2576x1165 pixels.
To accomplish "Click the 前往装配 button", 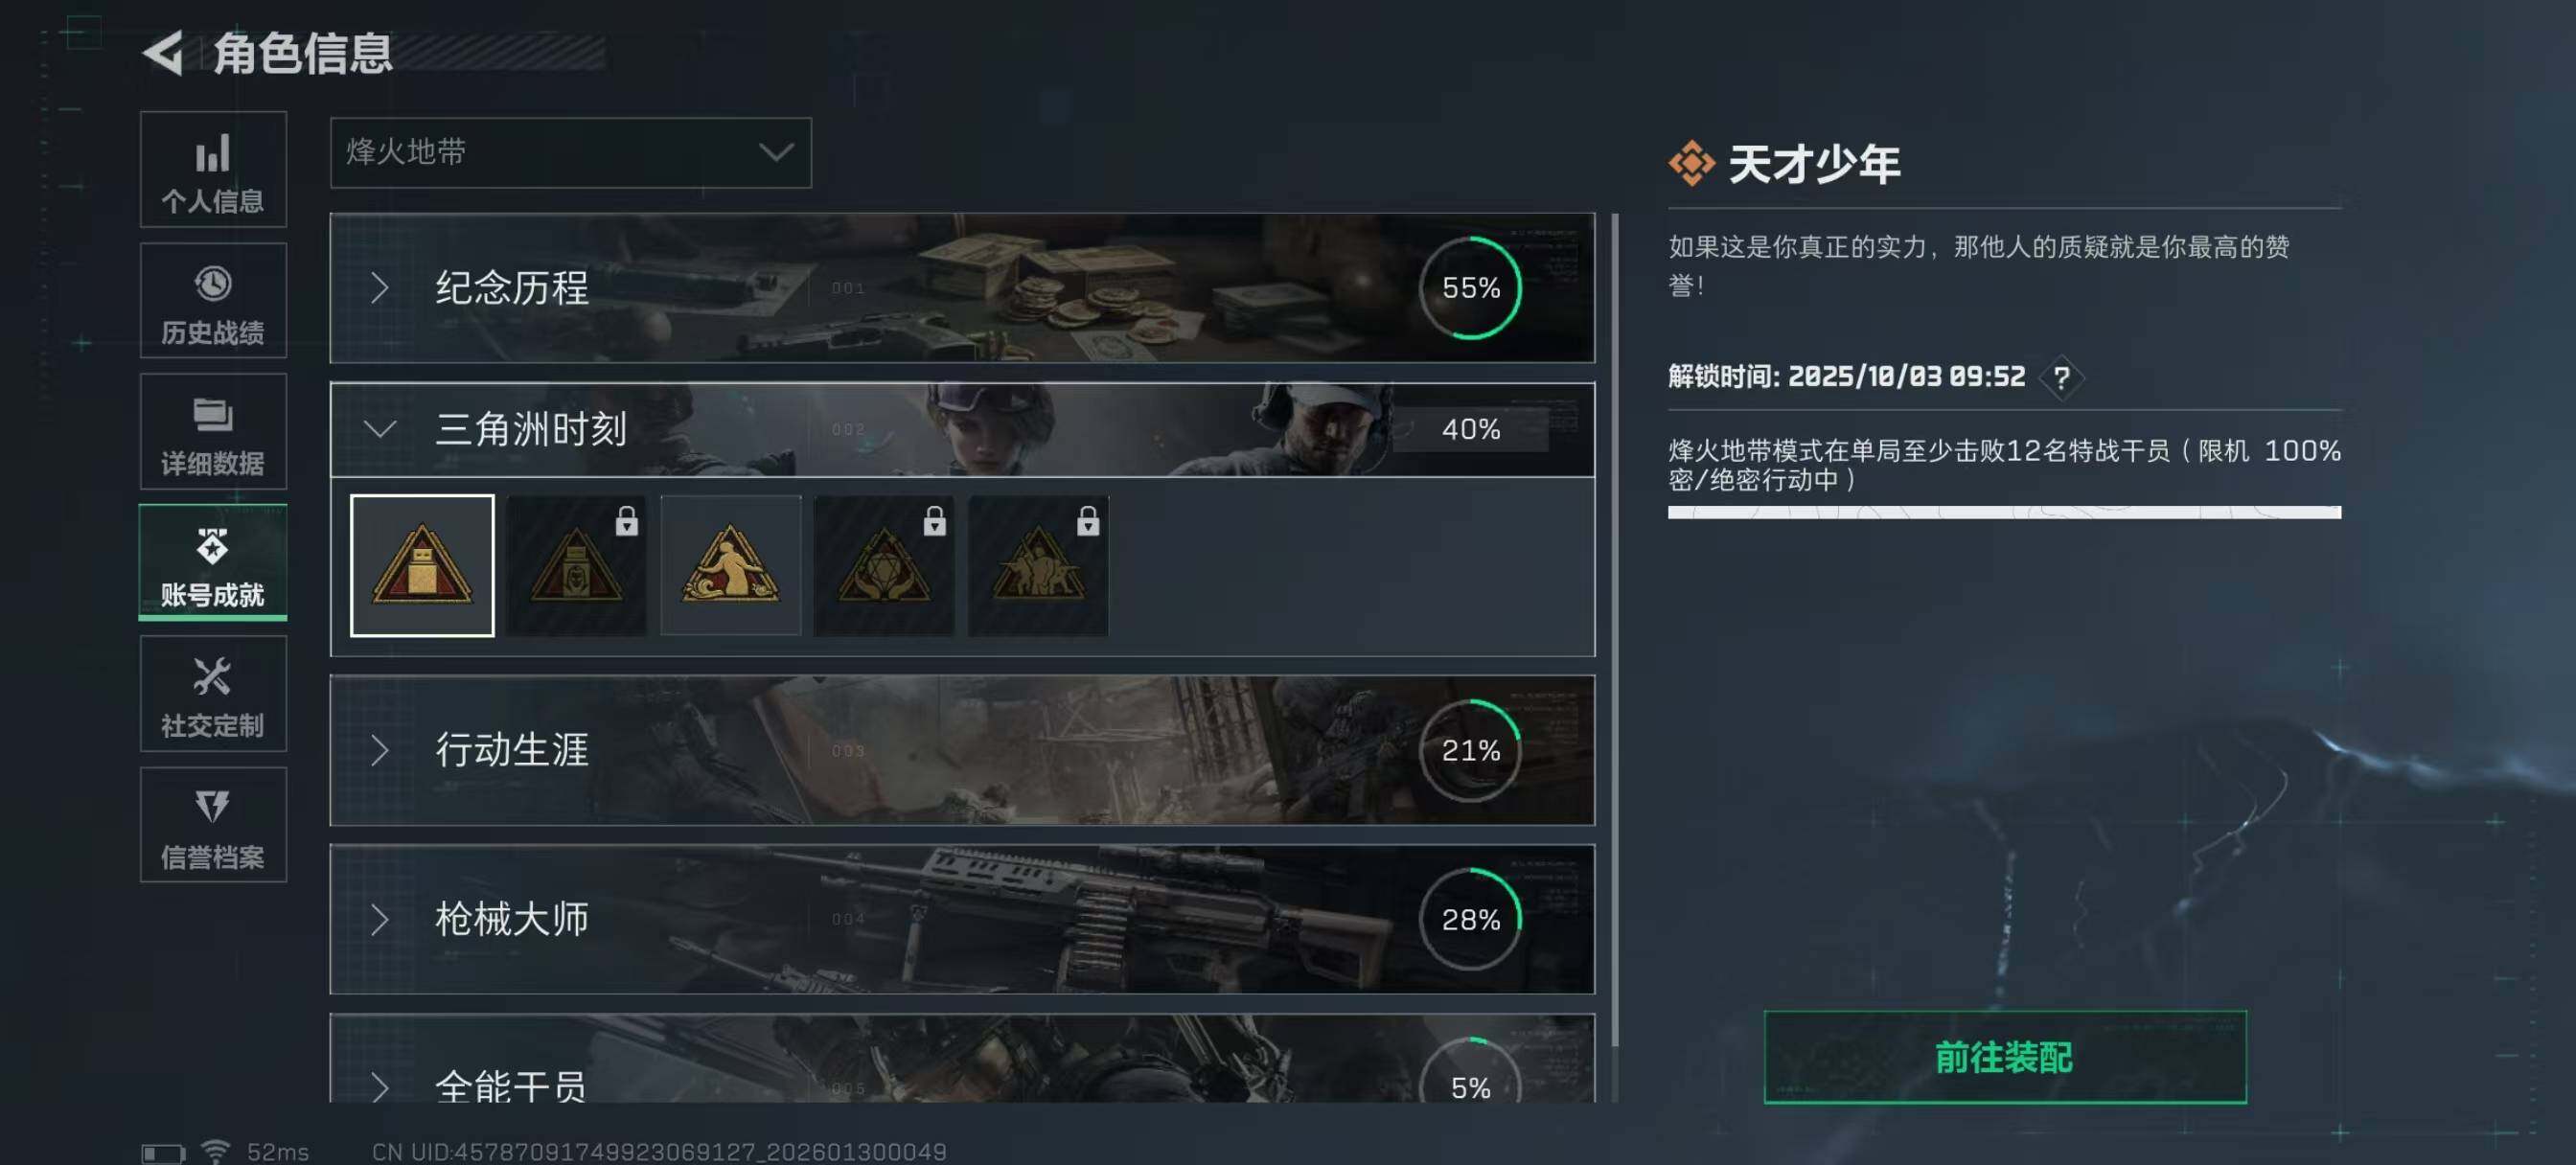I will [x=2005, y=1057].
